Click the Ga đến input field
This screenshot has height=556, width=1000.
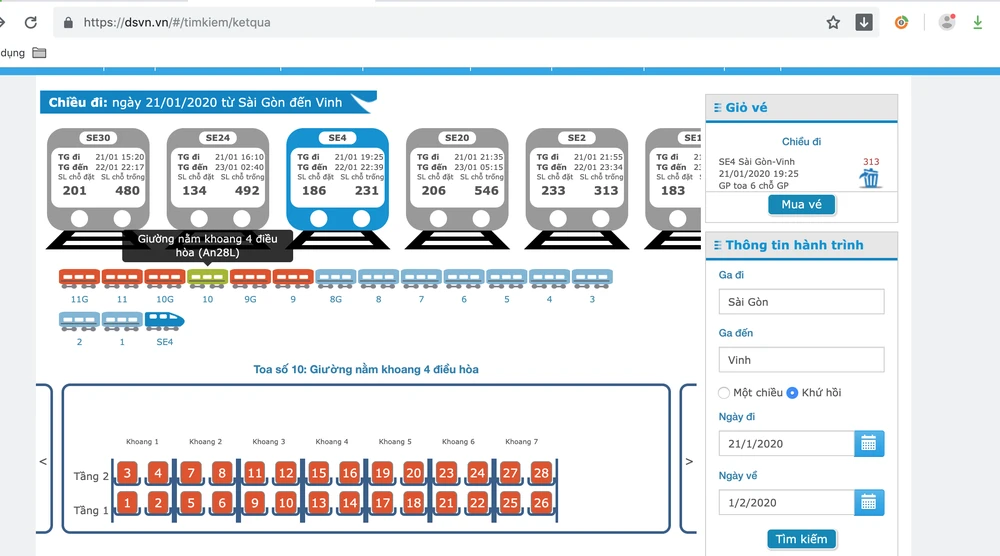[x=801, y=360]
